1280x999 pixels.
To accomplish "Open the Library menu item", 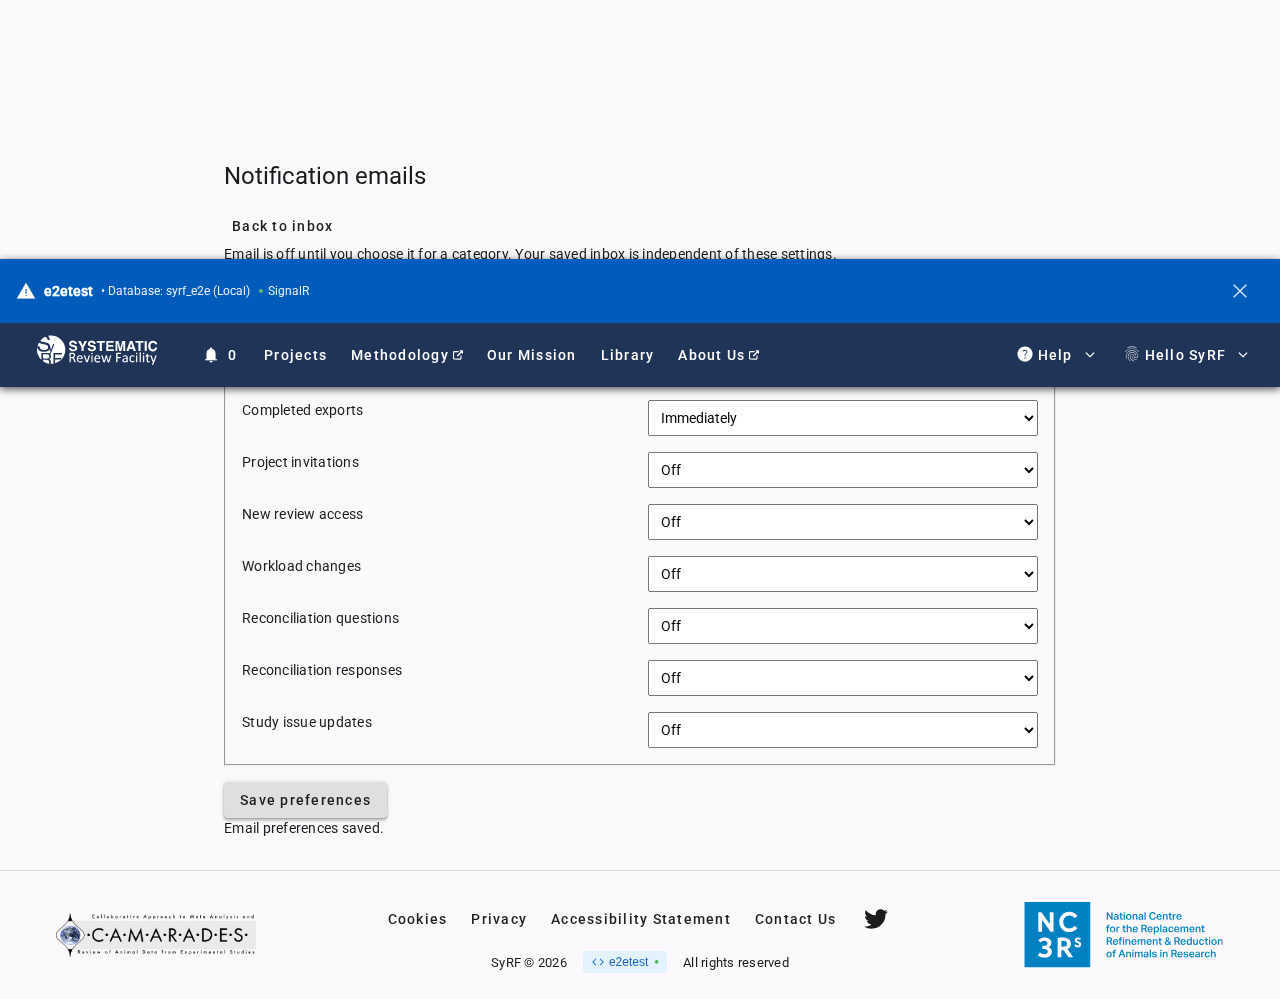I will (627, 355).
